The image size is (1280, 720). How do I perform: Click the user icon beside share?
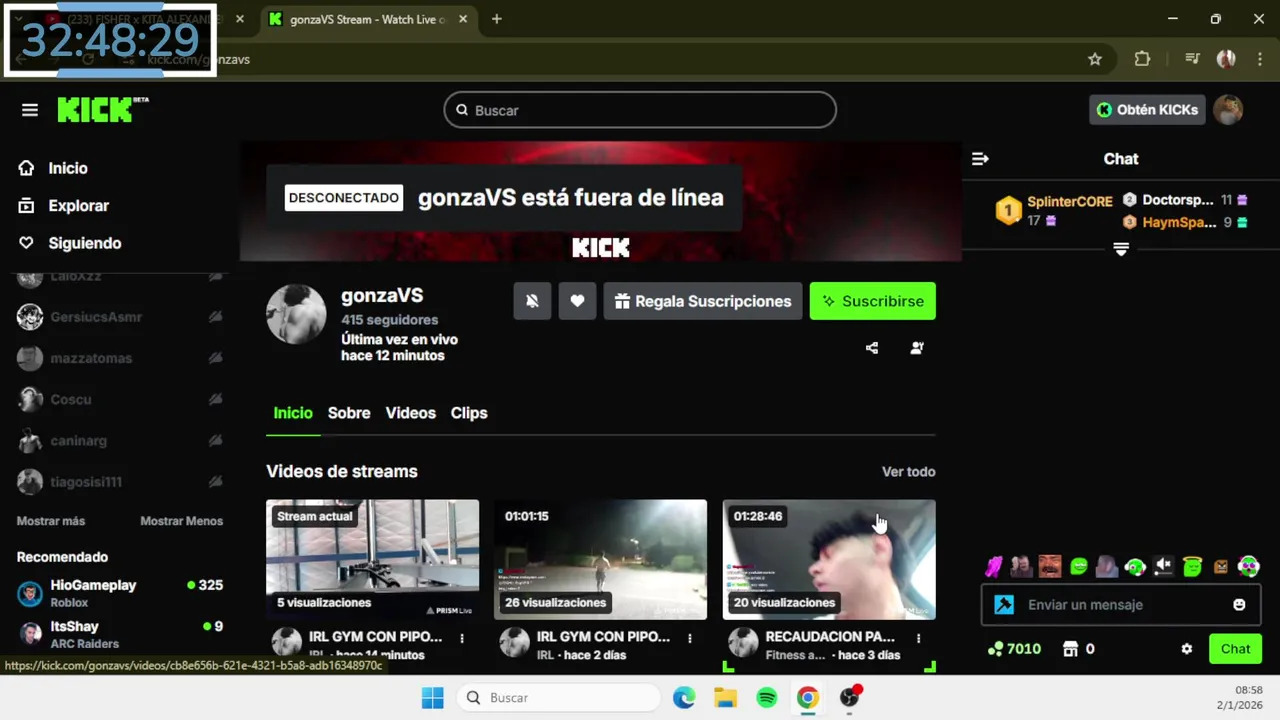point(917,348)
